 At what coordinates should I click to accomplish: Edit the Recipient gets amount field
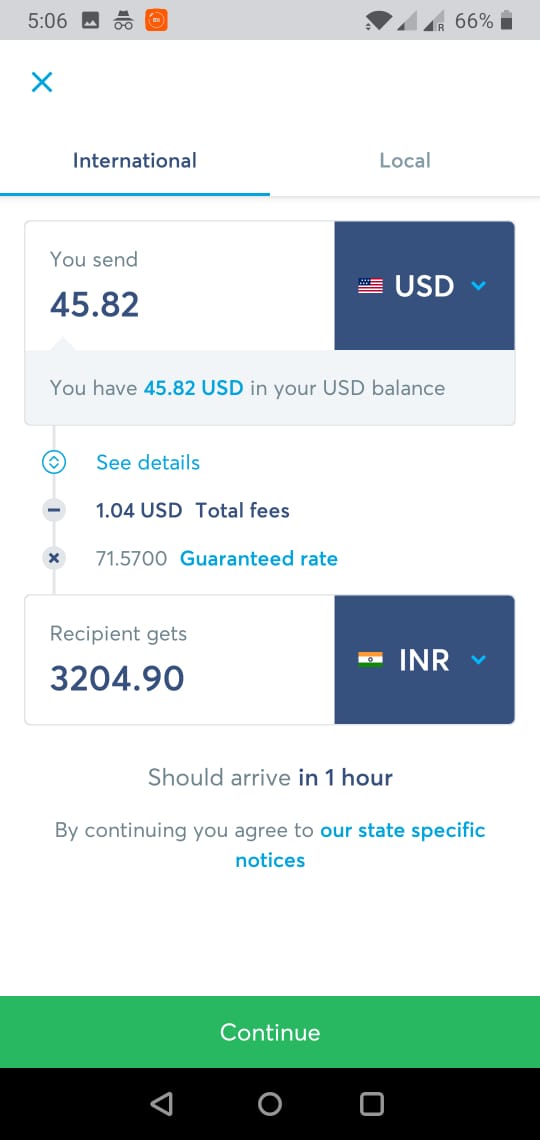180,659
